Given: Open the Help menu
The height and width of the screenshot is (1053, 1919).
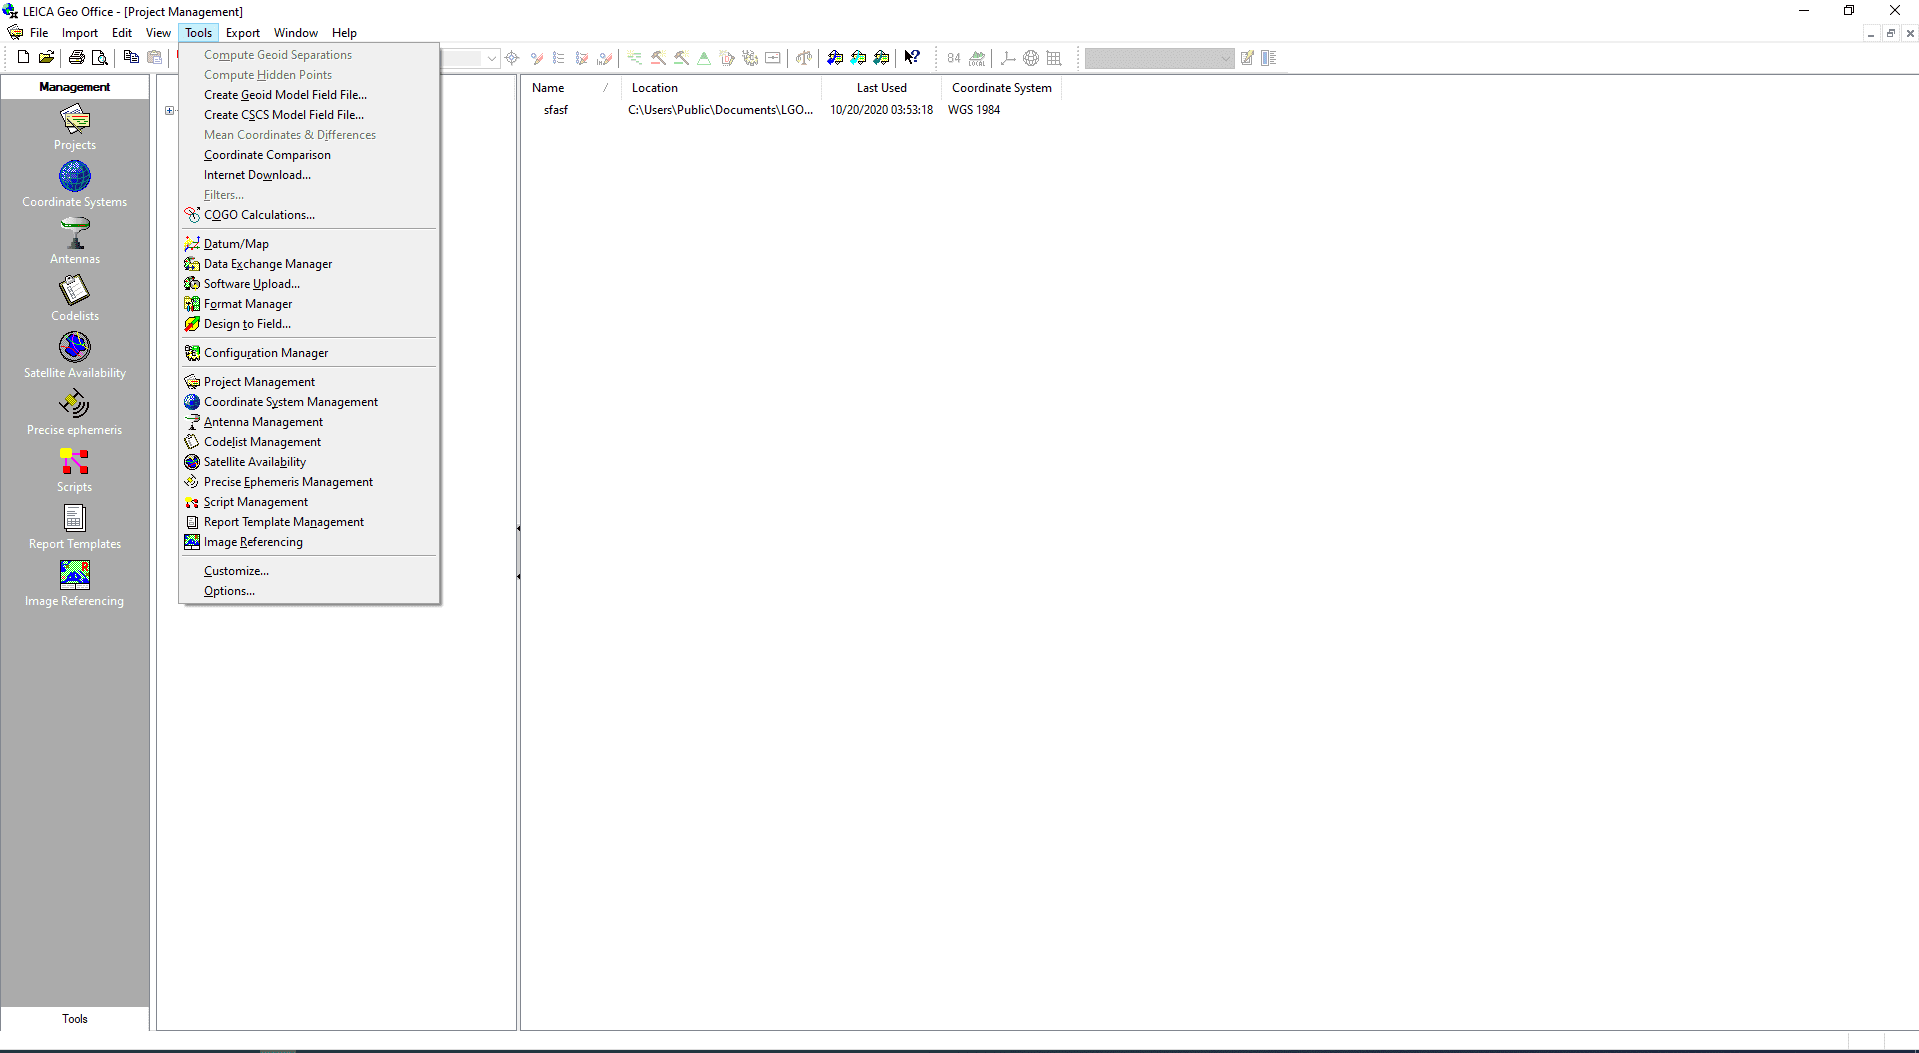Looking at the screenshot, I should coord(344,33).
